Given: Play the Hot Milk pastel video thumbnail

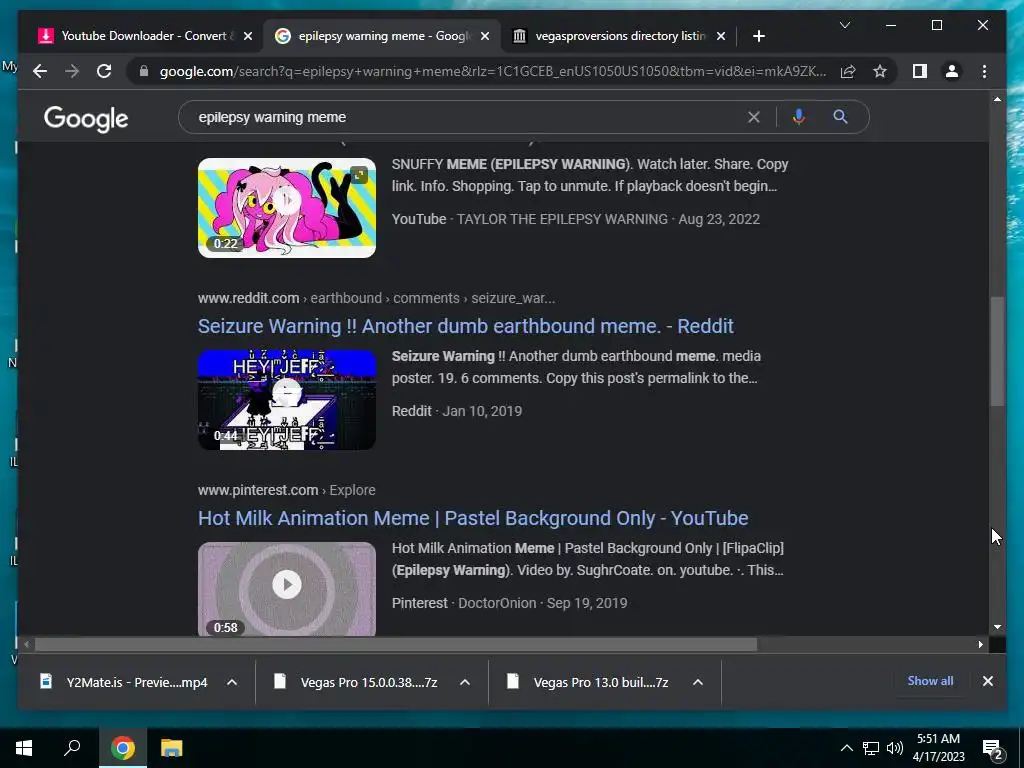Looking at the screenshot, I should [287, 588].
